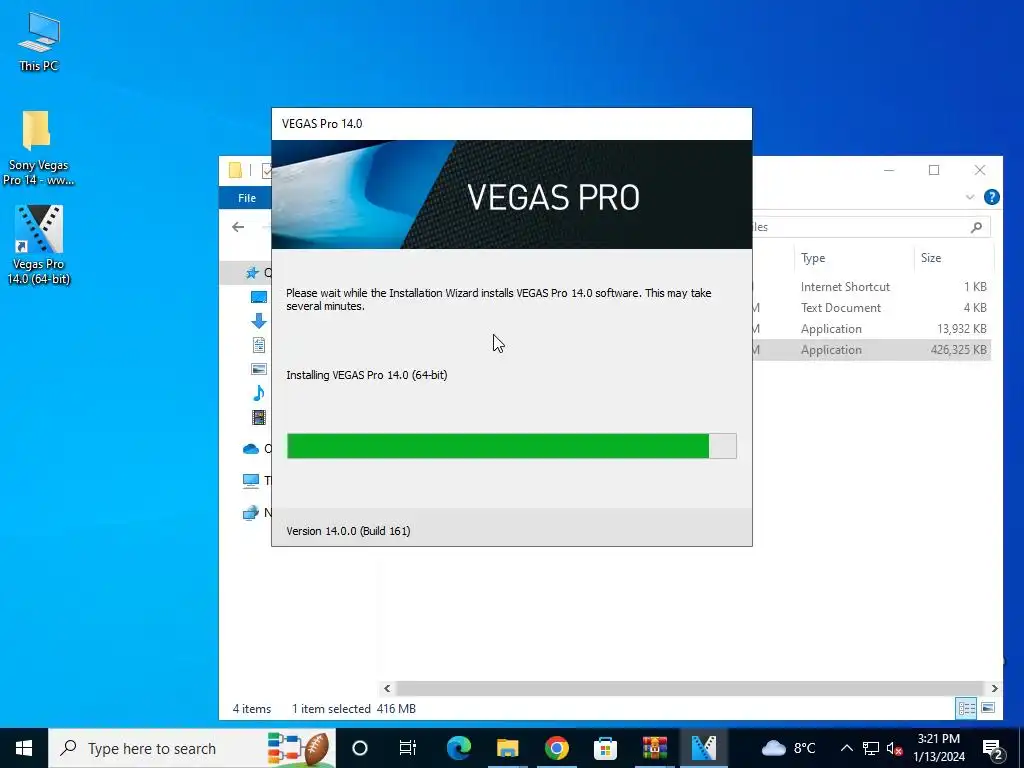The height and width of the screenshot is (768, 1024).
Task: Launch Google Chrome from taskbar
Action: click(556, 748)
